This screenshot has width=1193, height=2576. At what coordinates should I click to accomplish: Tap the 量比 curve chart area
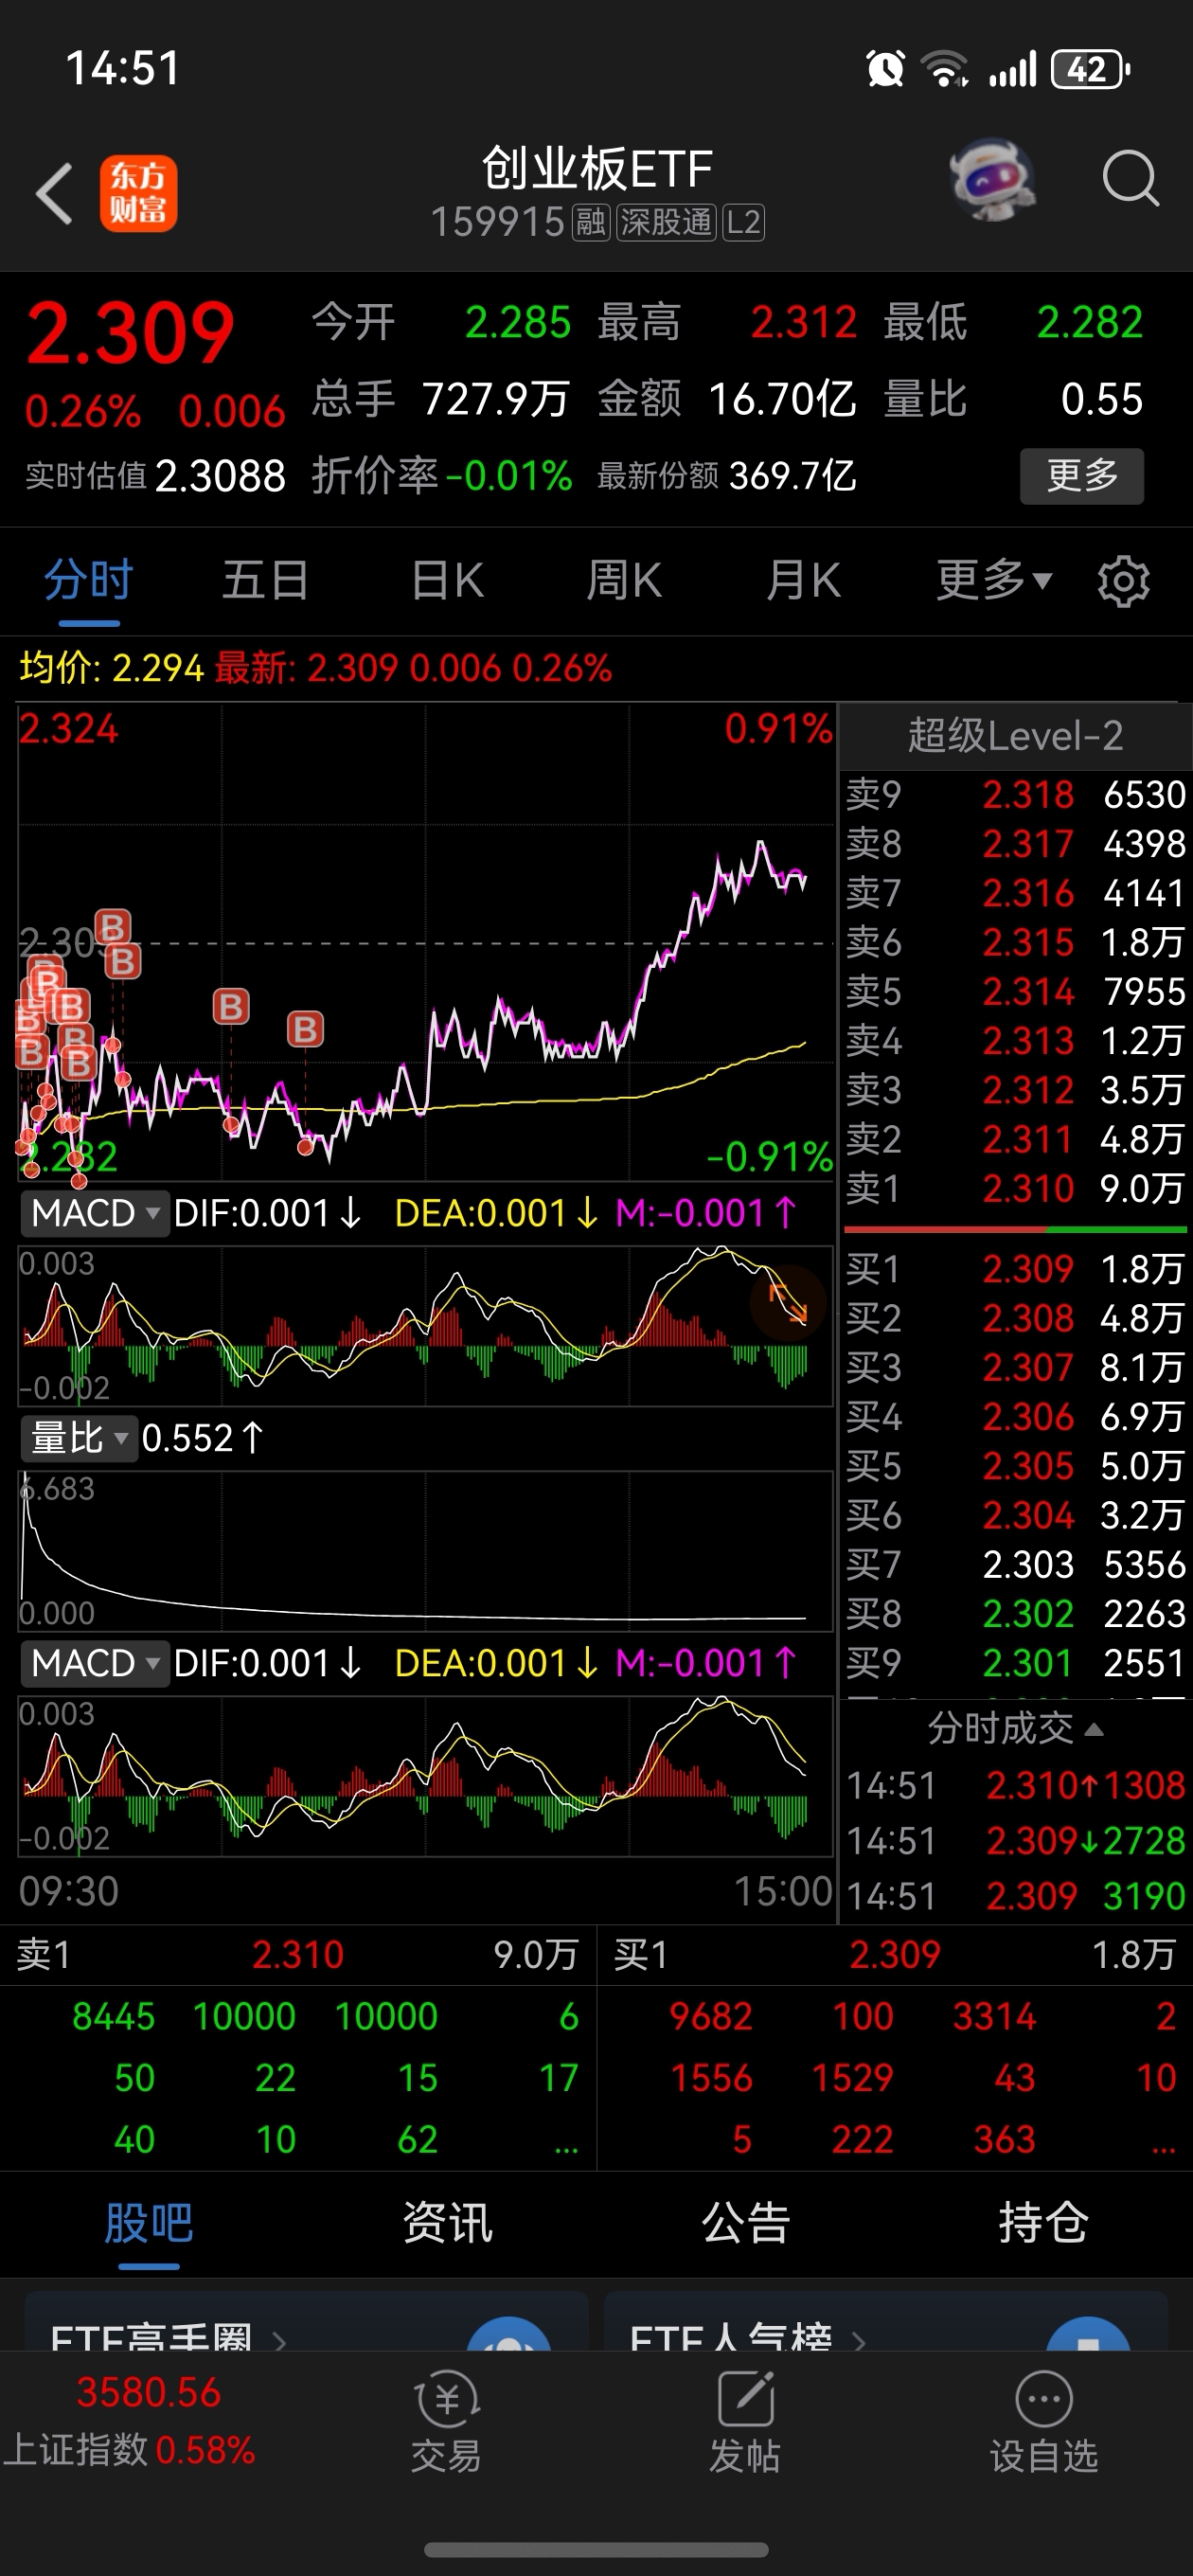tap(426, 1549)
